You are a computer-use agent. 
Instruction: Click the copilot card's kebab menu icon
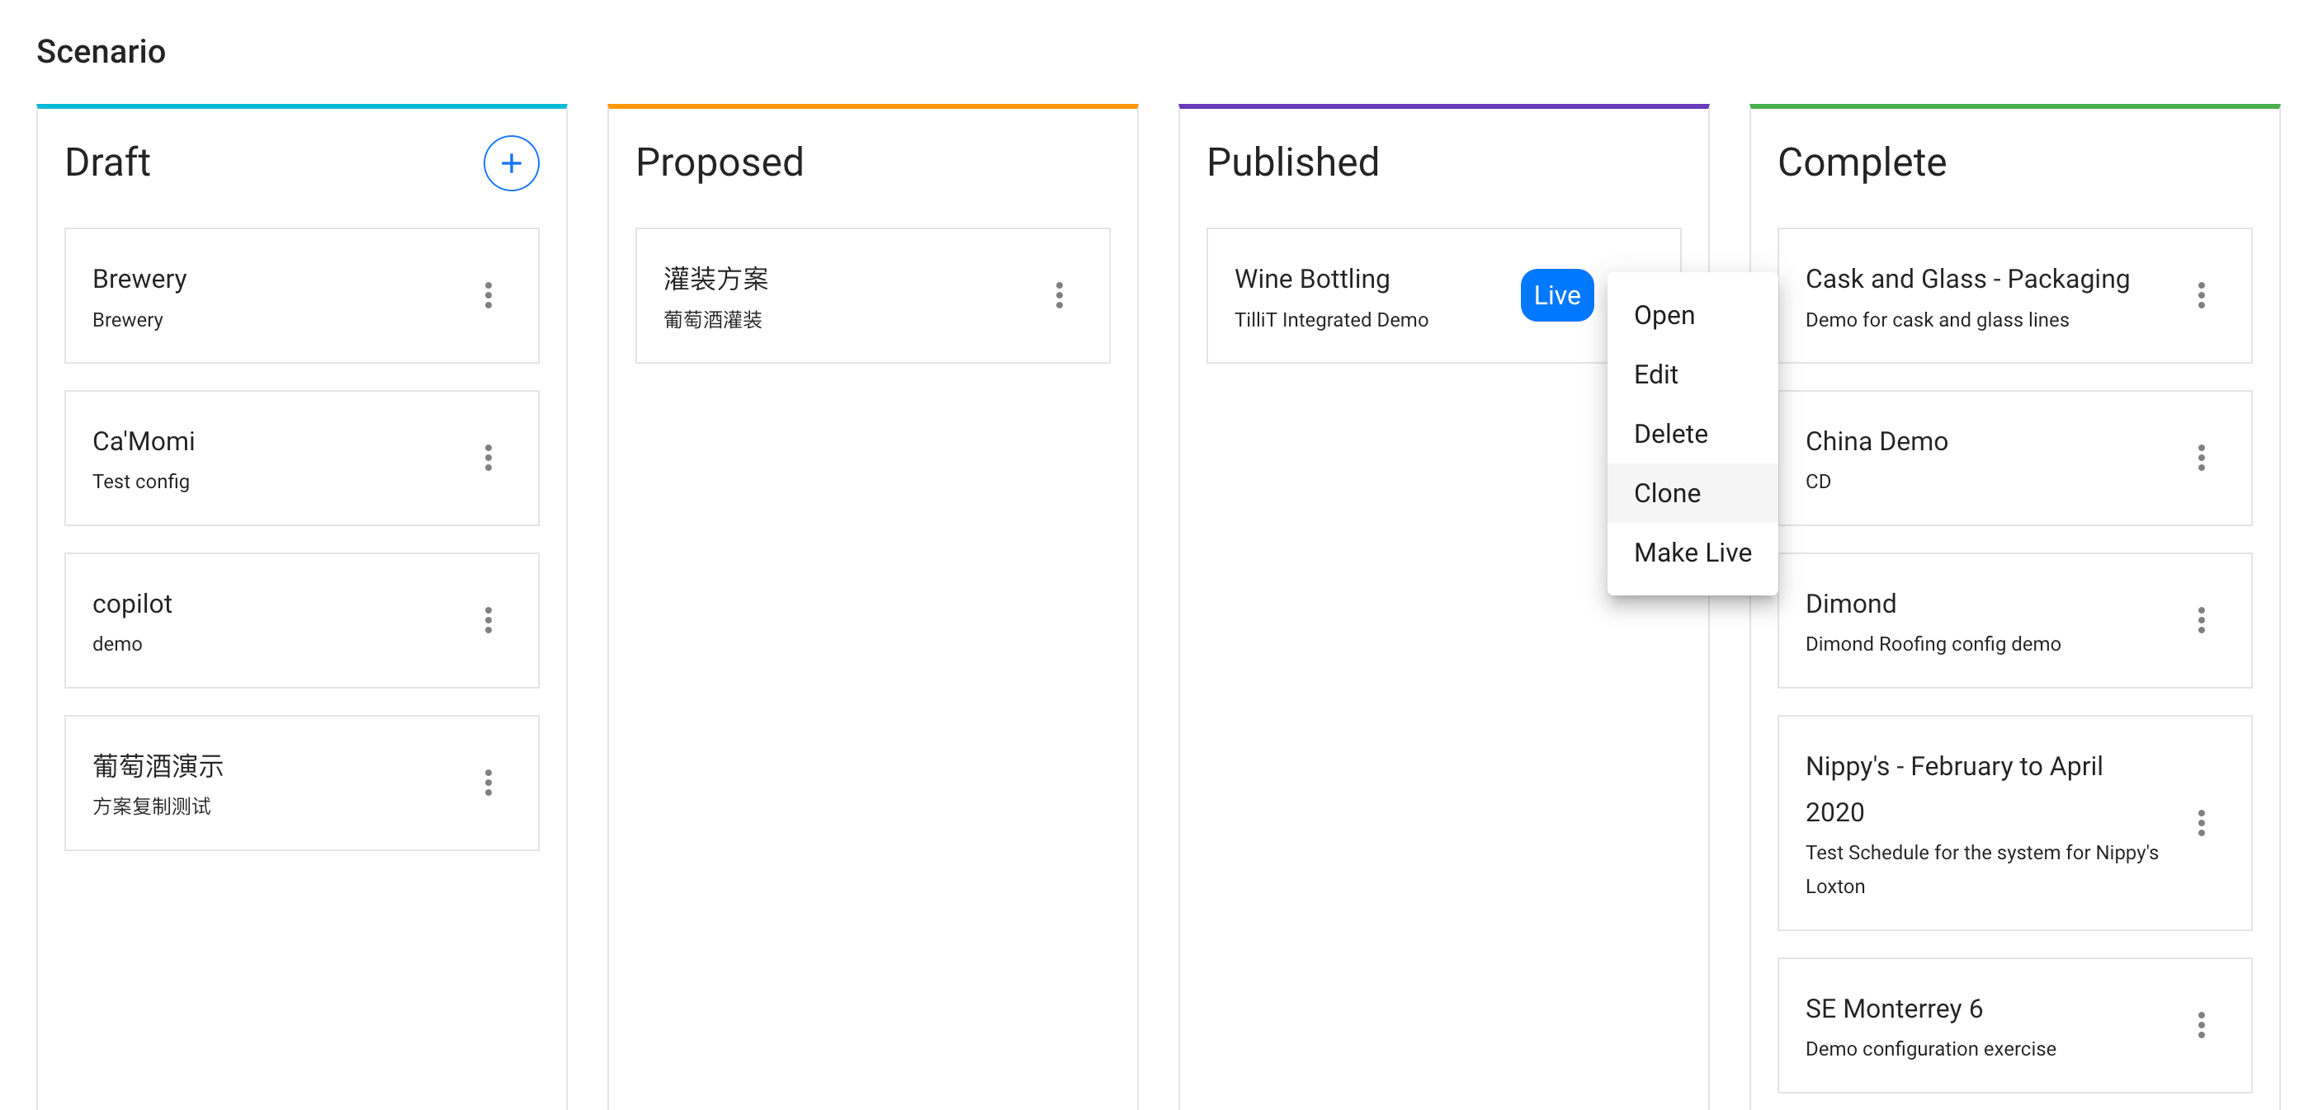pyautogui.click(x=488, y=620)
